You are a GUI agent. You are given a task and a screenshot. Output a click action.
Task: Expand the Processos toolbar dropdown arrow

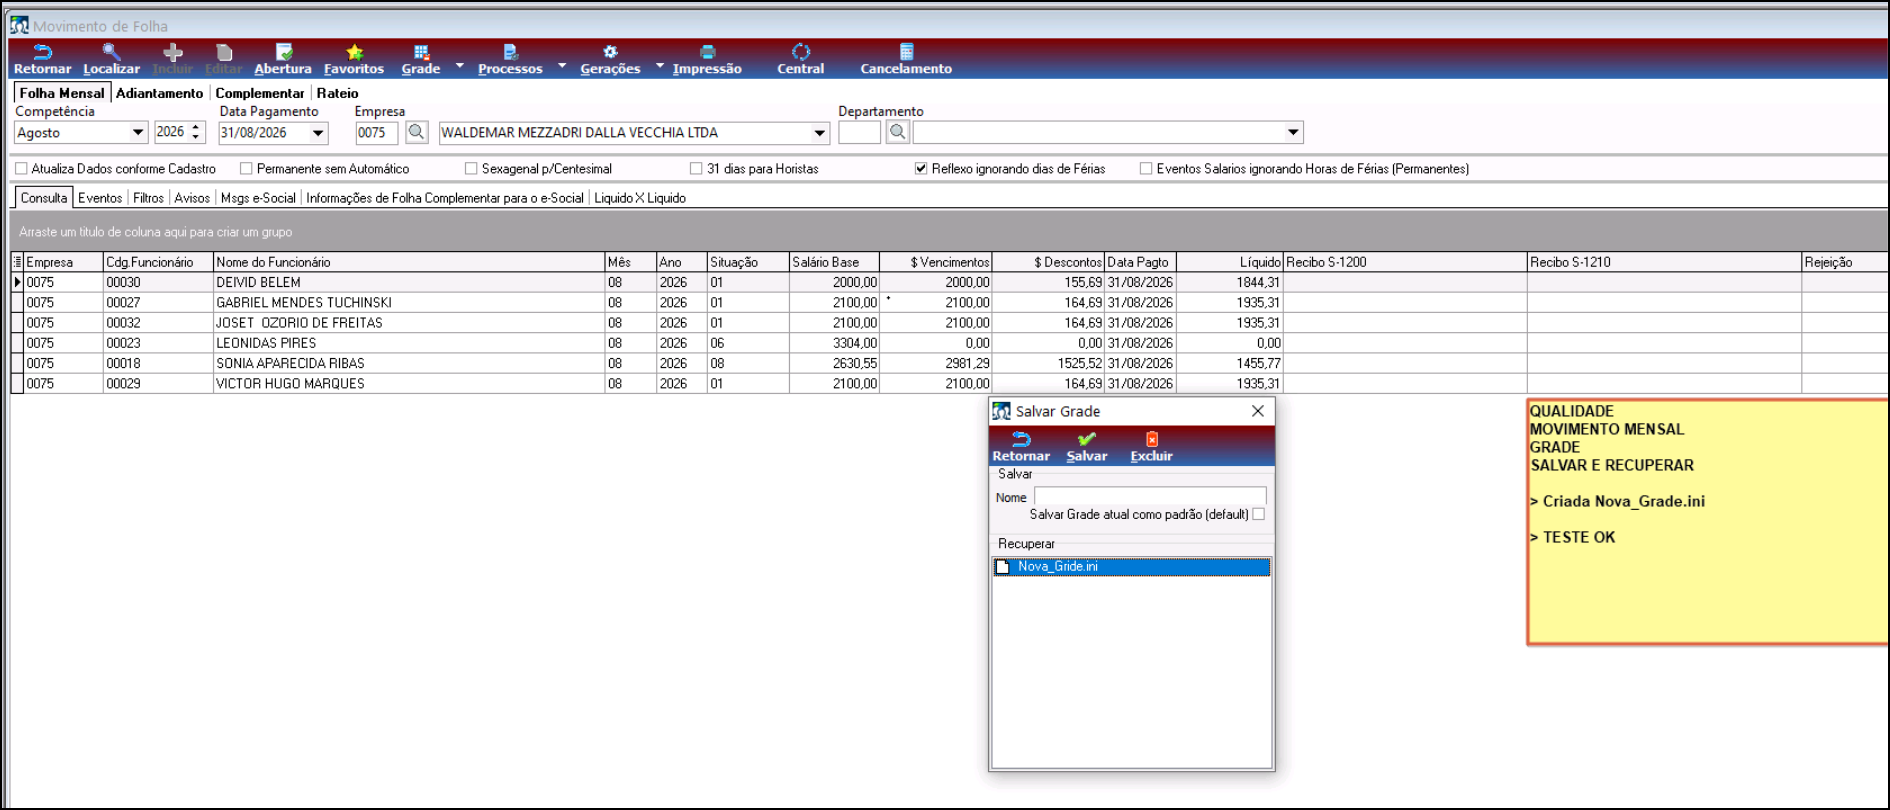tap(562, 66)
